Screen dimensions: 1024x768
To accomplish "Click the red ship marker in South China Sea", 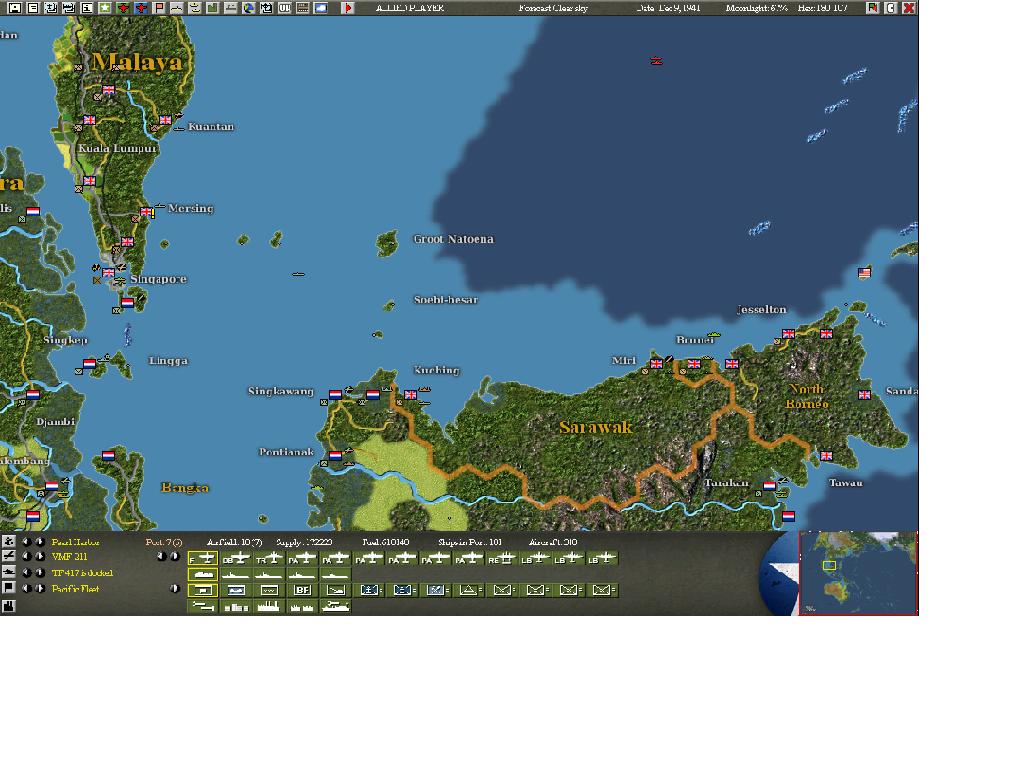I will [x=656, y=61].
